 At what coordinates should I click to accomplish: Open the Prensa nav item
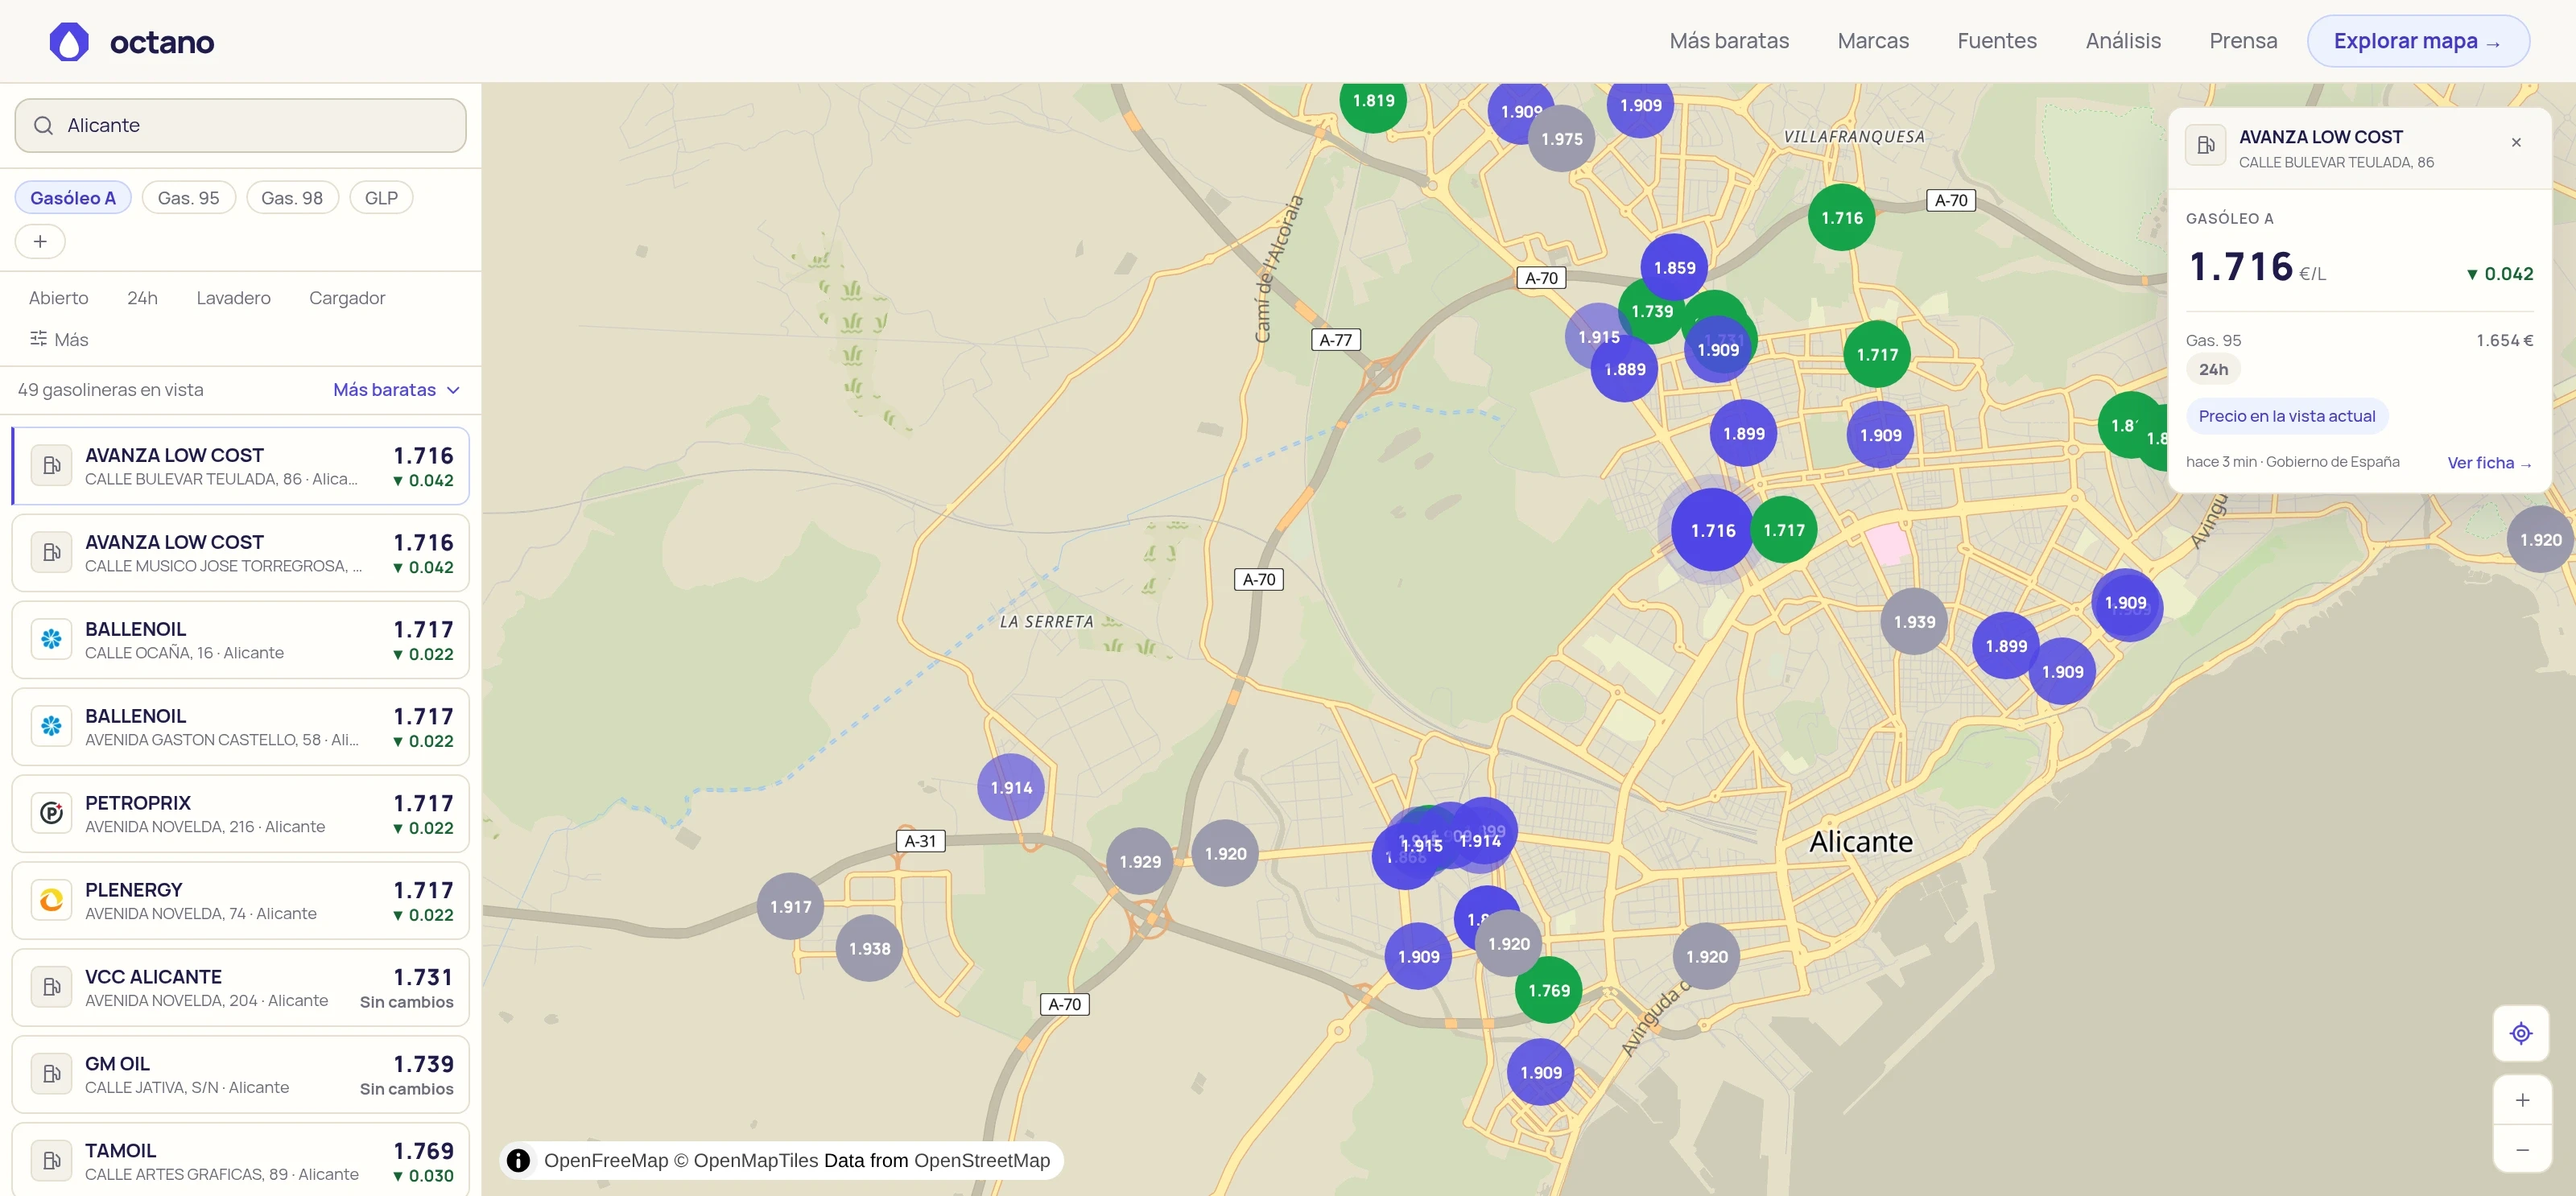coord(2243,41)
